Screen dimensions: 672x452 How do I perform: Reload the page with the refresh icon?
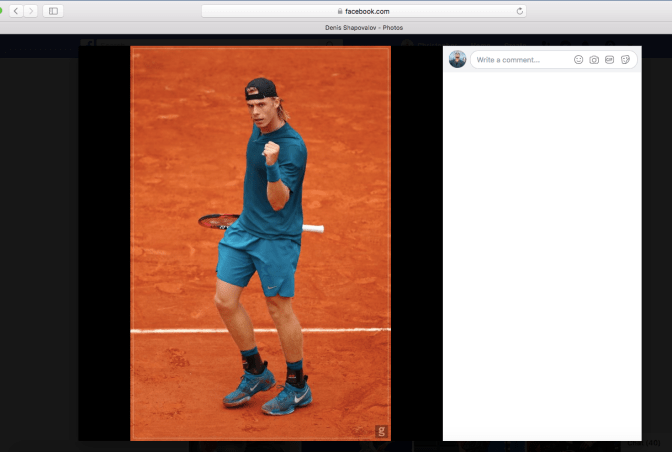click(x=520, y=11)
